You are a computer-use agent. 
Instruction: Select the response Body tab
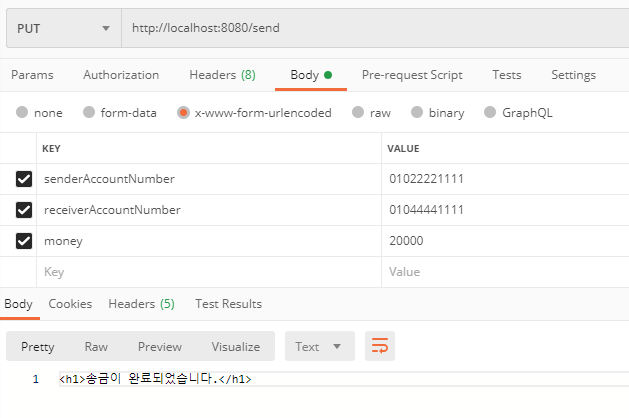(18, 304)
